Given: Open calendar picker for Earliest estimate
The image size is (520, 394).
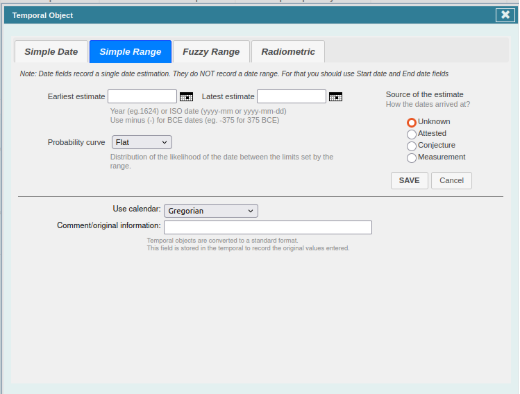Looking at the screenshot, I should click(x=186, y=97).
